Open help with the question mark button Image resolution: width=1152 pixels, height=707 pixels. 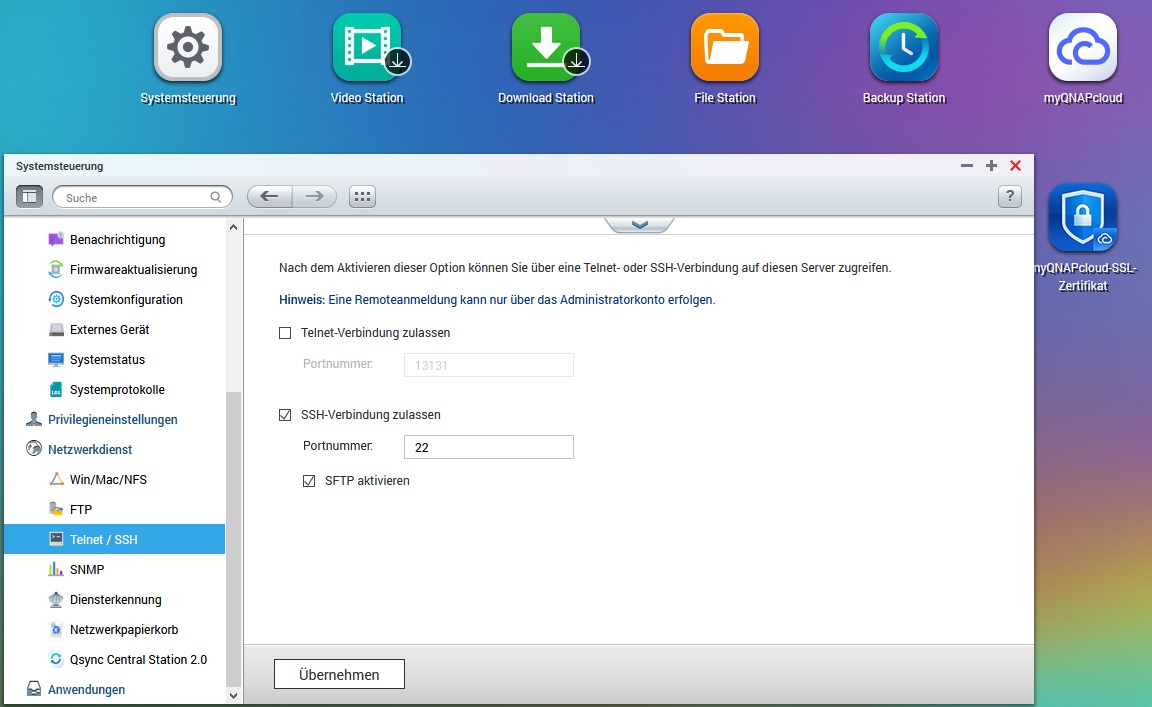pos(1009,196)
